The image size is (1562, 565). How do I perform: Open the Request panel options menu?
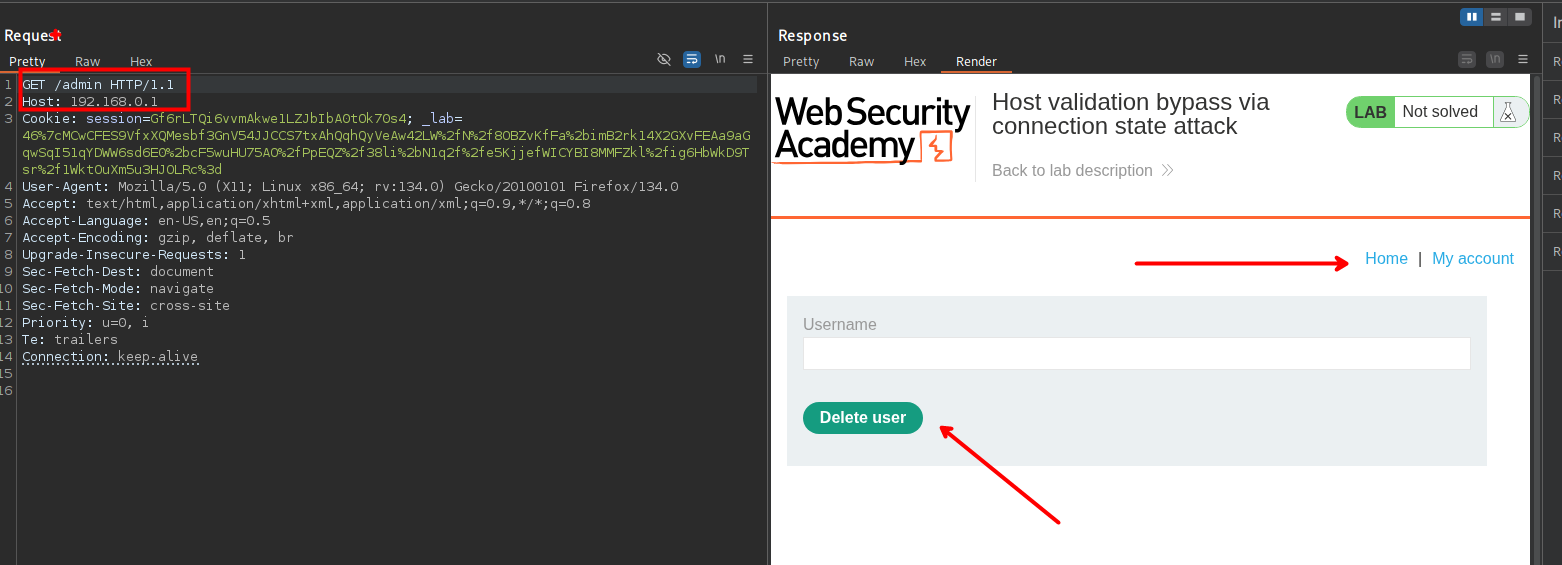coord(748,60)
